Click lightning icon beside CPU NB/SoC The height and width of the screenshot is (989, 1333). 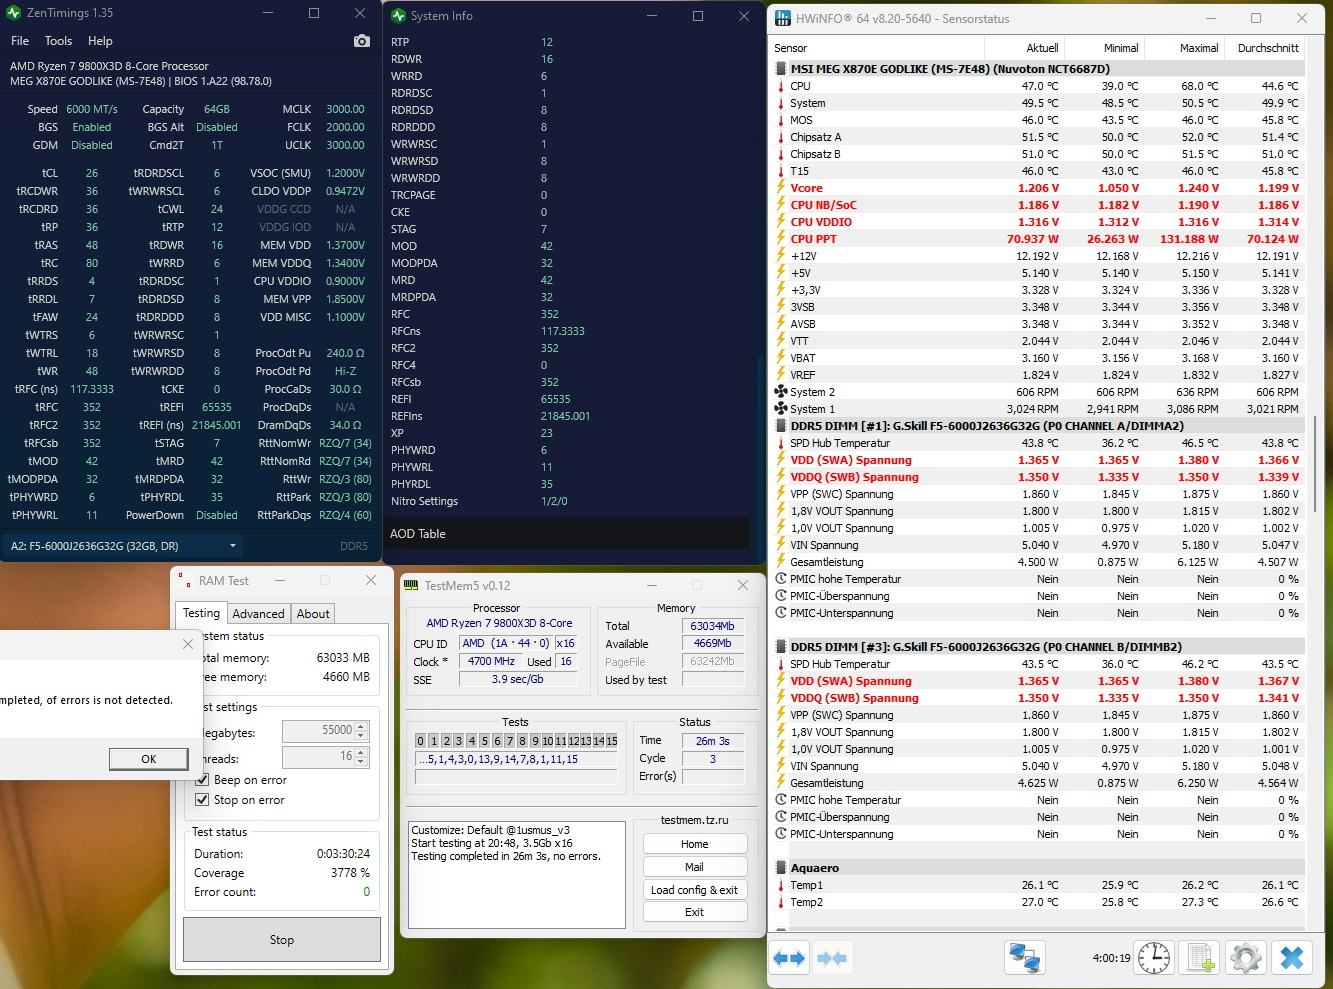781,205
